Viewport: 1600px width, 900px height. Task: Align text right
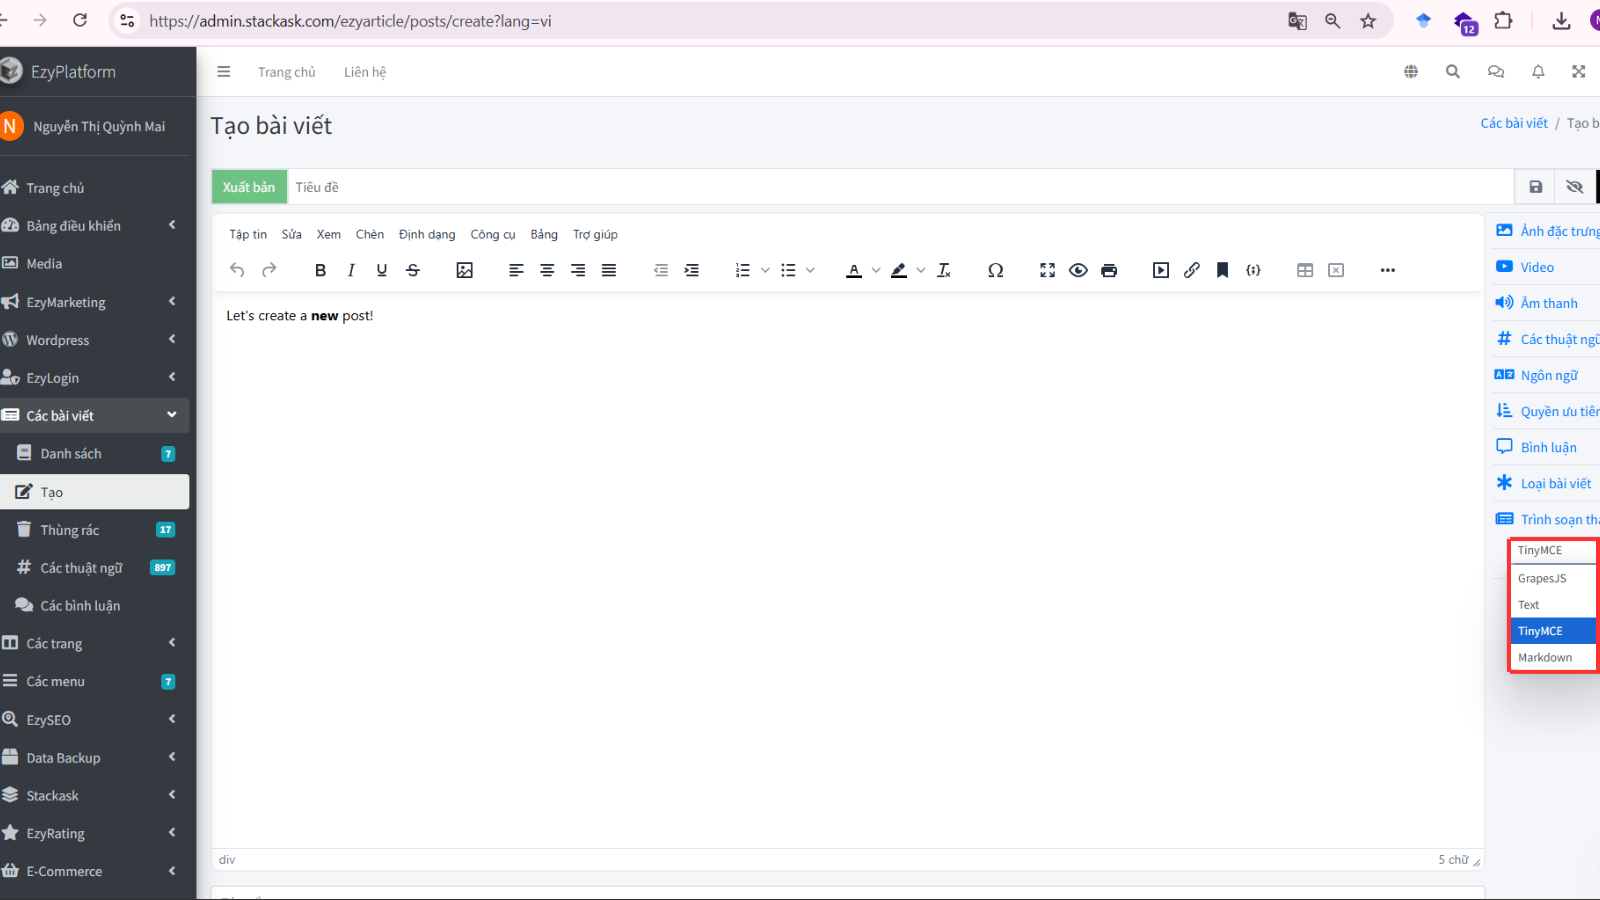[578, 270]
